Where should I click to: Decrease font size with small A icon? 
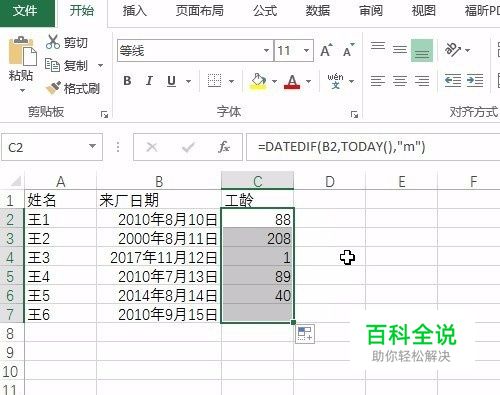[348, 50]
